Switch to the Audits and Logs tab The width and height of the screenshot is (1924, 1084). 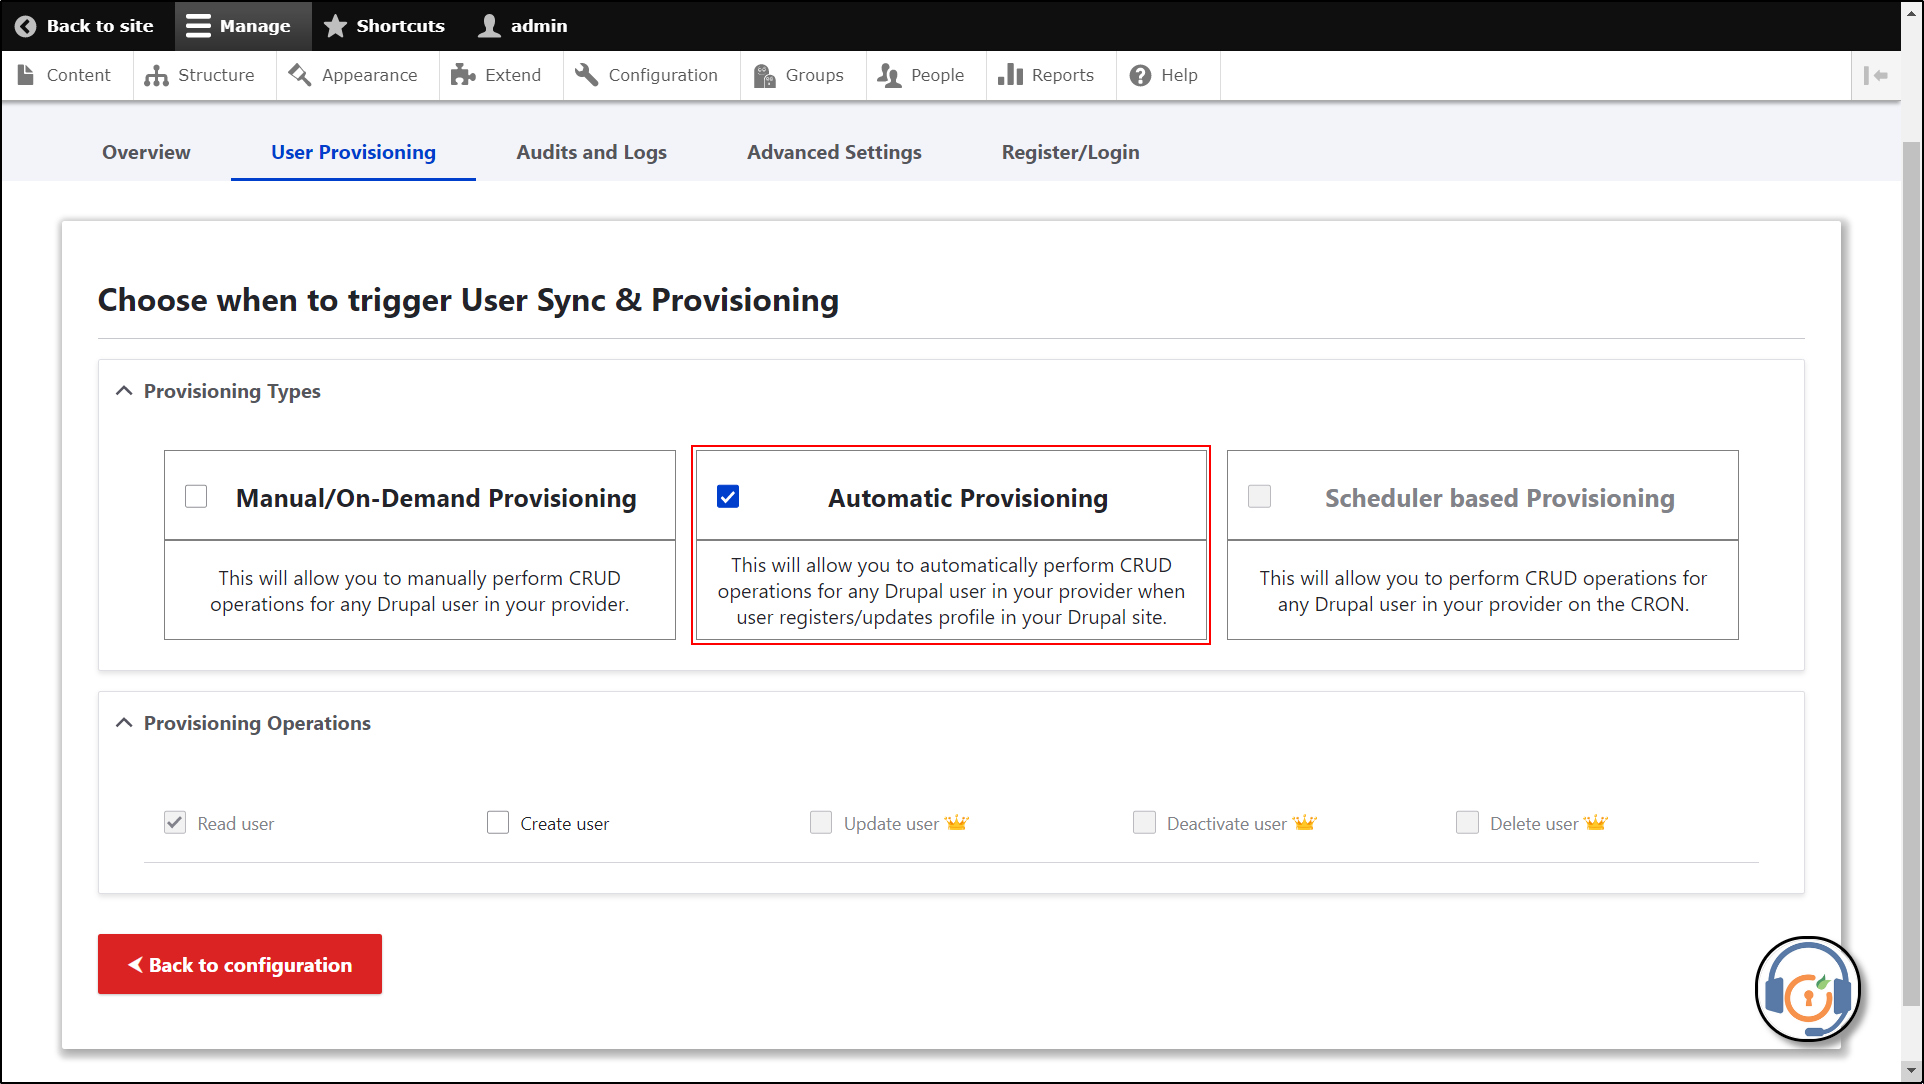pyautogui.click(x=591, y=152)
